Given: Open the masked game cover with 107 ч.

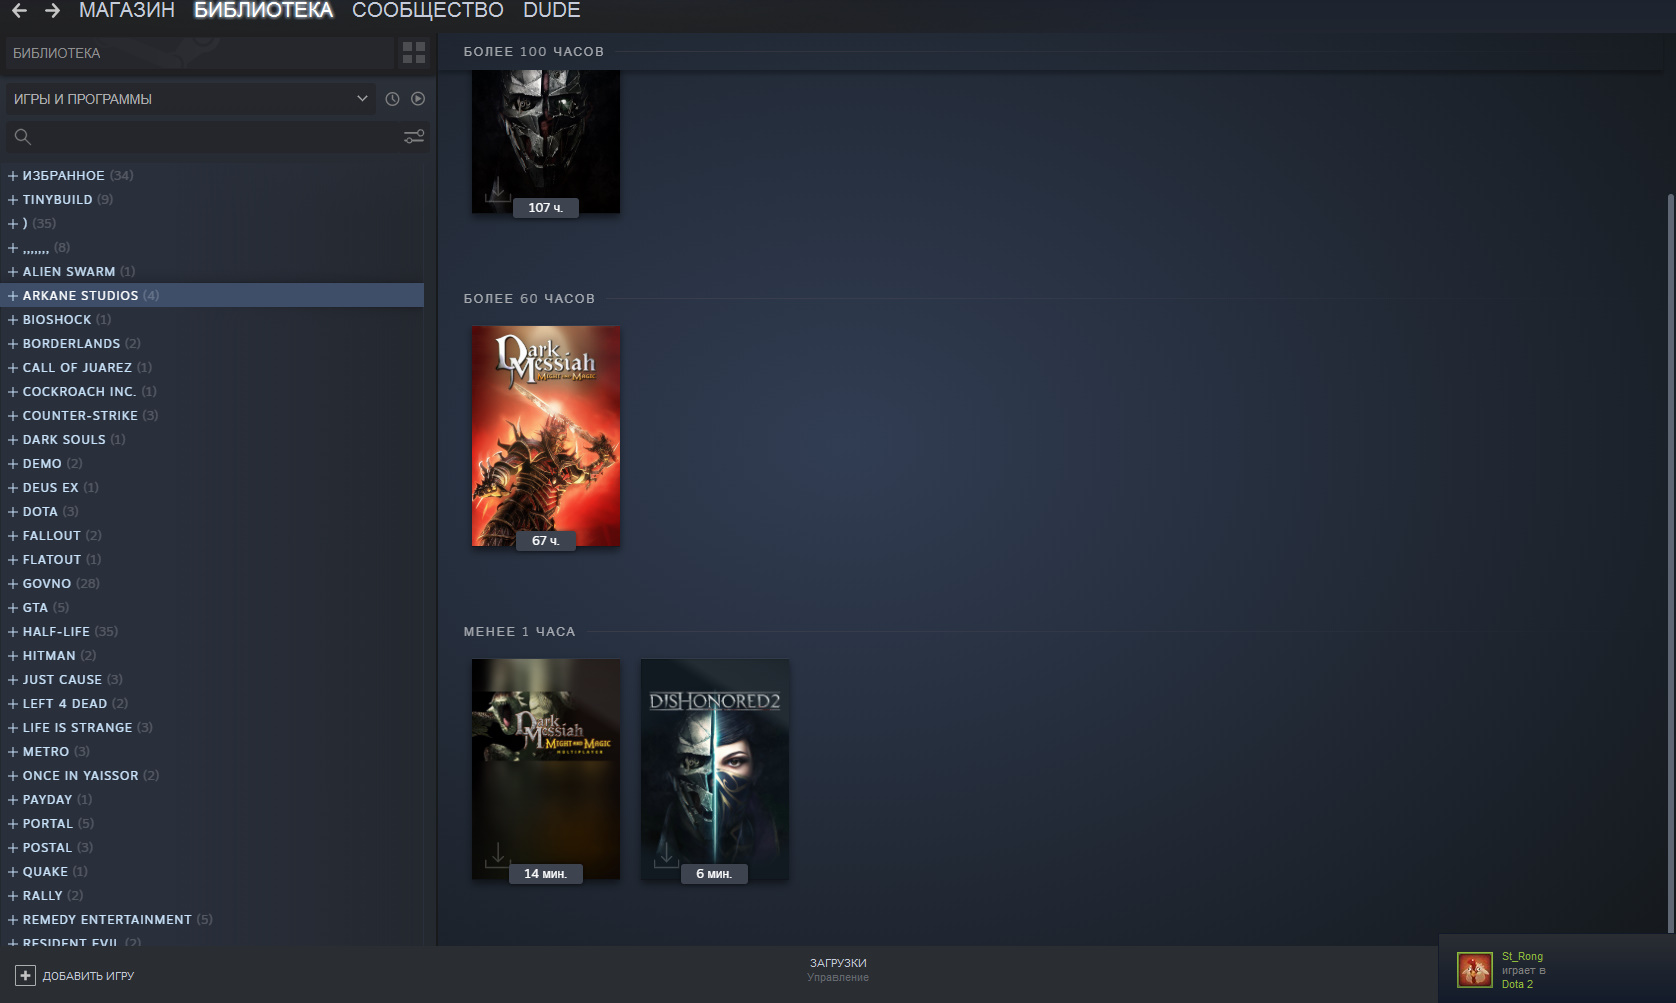Looking at the screenshot, I should (546, 141).
